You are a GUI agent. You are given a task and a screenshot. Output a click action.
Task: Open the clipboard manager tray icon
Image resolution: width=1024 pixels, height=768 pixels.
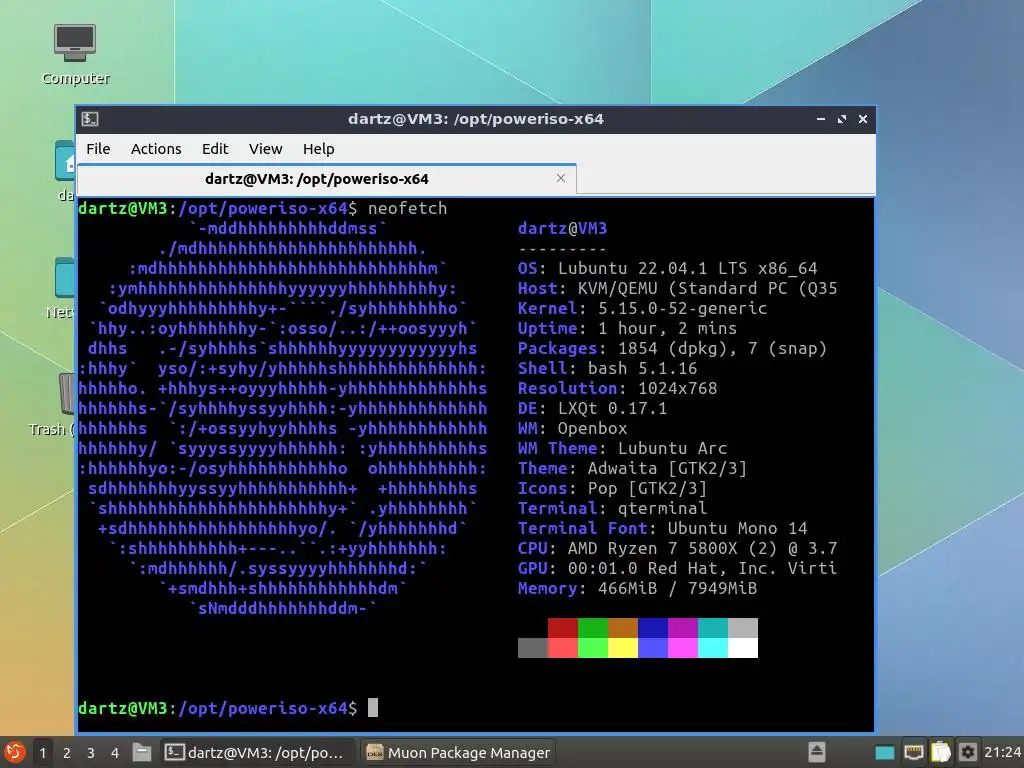pyautogui.click(x=941, y=752)
